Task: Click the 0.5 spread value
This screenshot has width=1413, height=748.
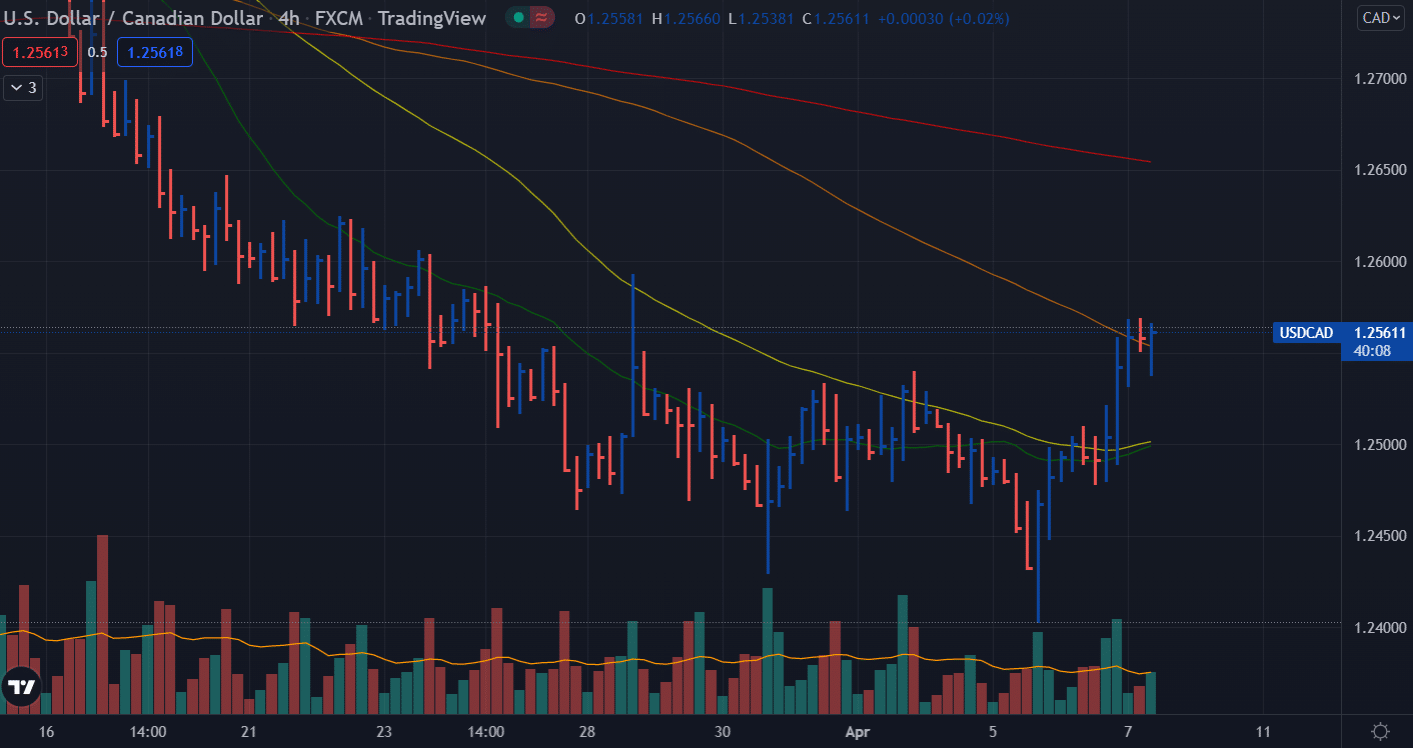Action: click(x=97, y=52)
